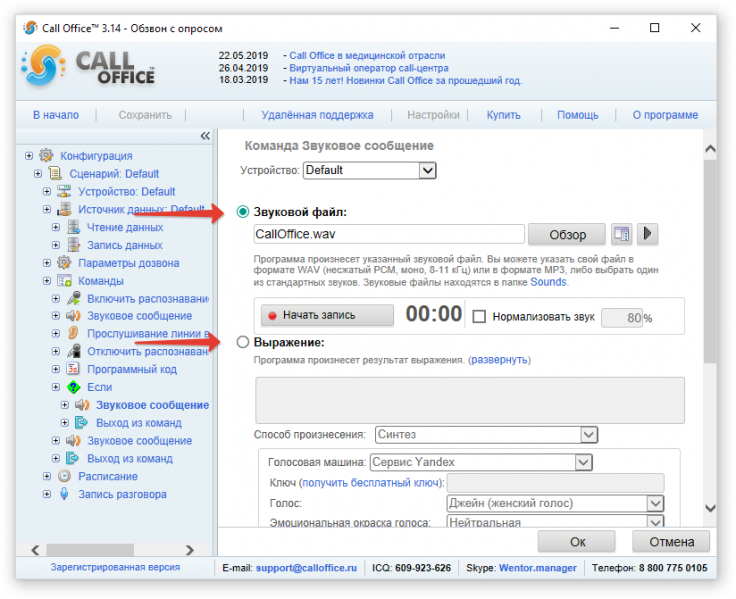Open the Помощь menu item
Image resolution: width=736 pixels, height=599 pixels.
577,115
